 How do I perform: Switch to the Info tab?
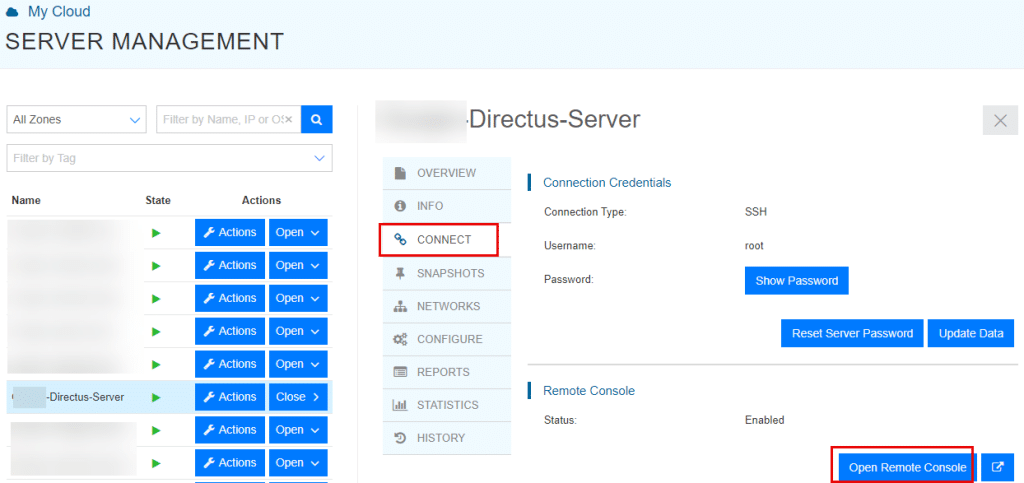[x=447, y=206]
